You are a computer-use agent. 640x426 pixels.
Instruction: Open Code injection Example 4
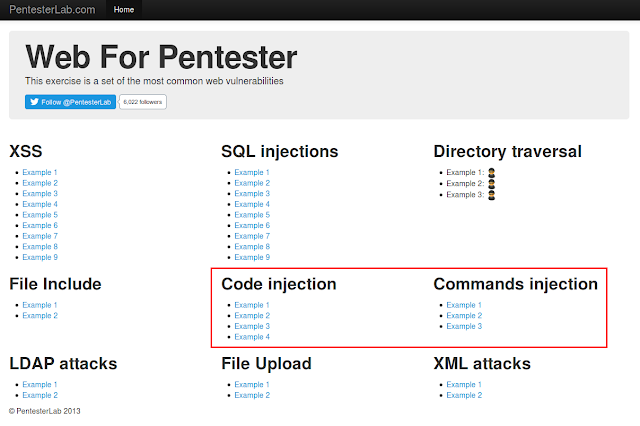point(252,337)
